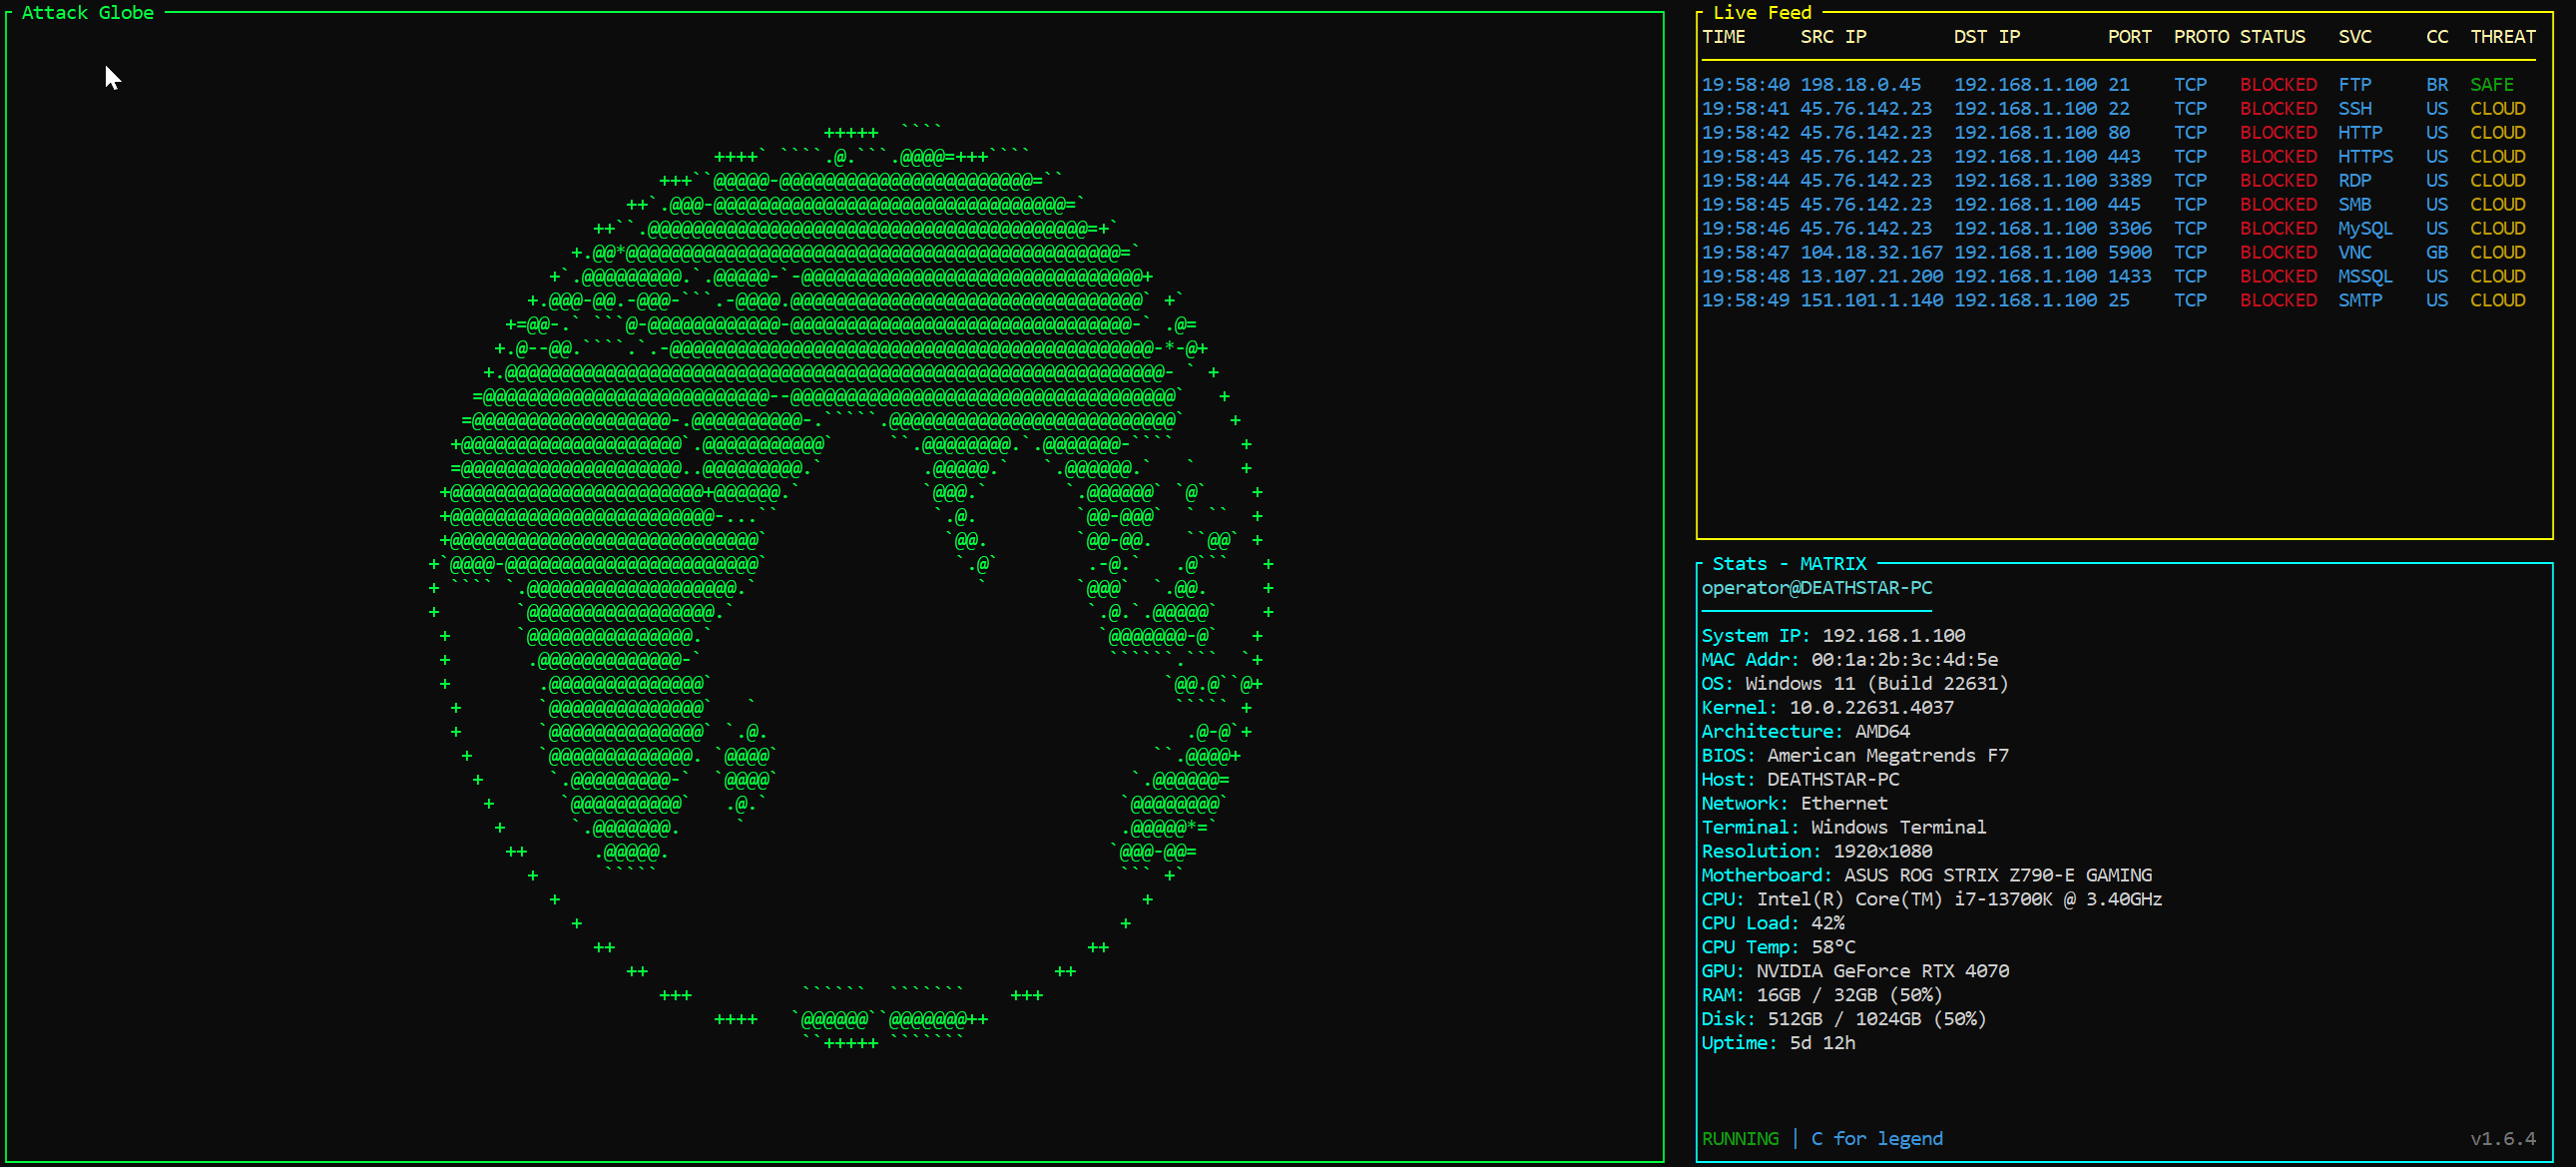Click source IP 104.18.32.167

tap(1872, 253)
